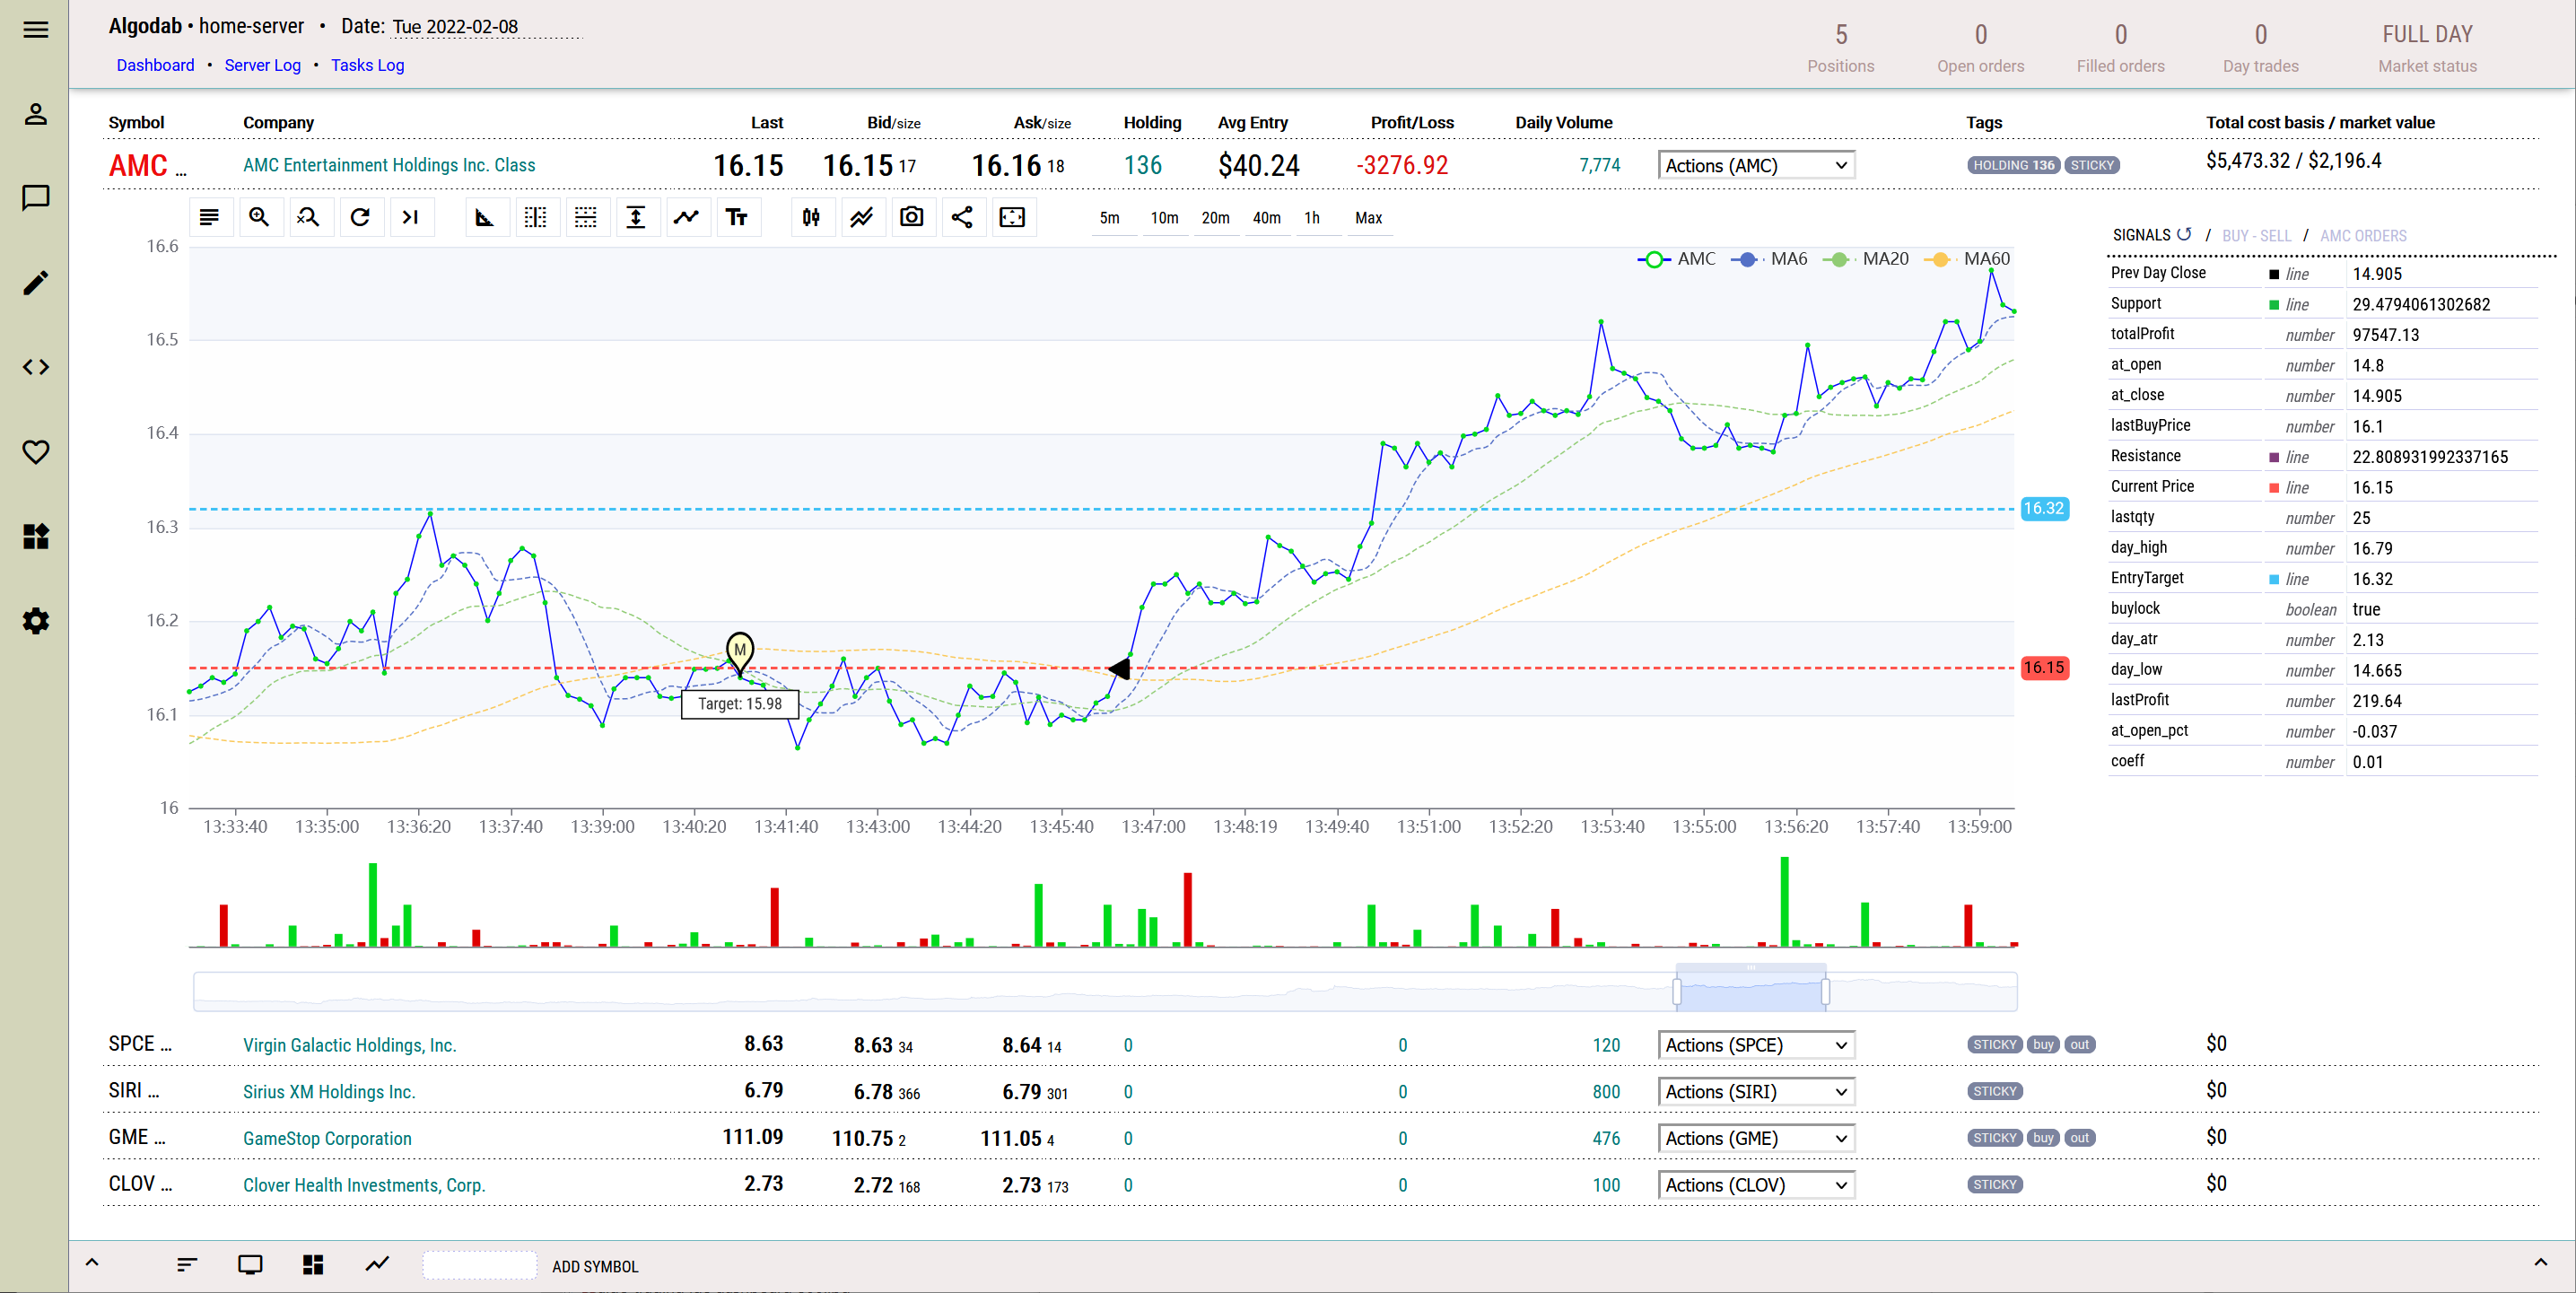This screenshot has height=1293, width=2576.
Task: Toggle chart legend lines icon
Action: [x=209, y=217]
